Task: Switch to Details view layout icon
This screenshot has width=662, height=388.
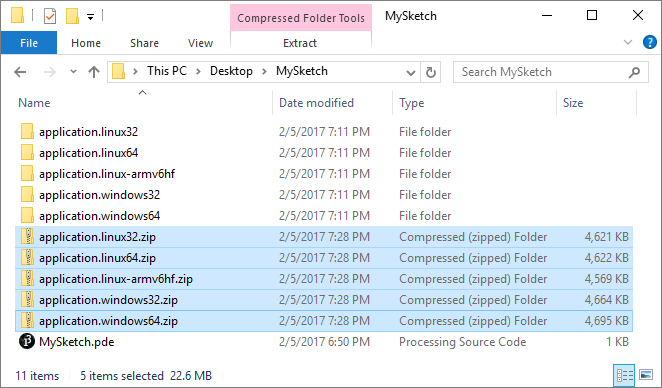Action: click(625, 375)
